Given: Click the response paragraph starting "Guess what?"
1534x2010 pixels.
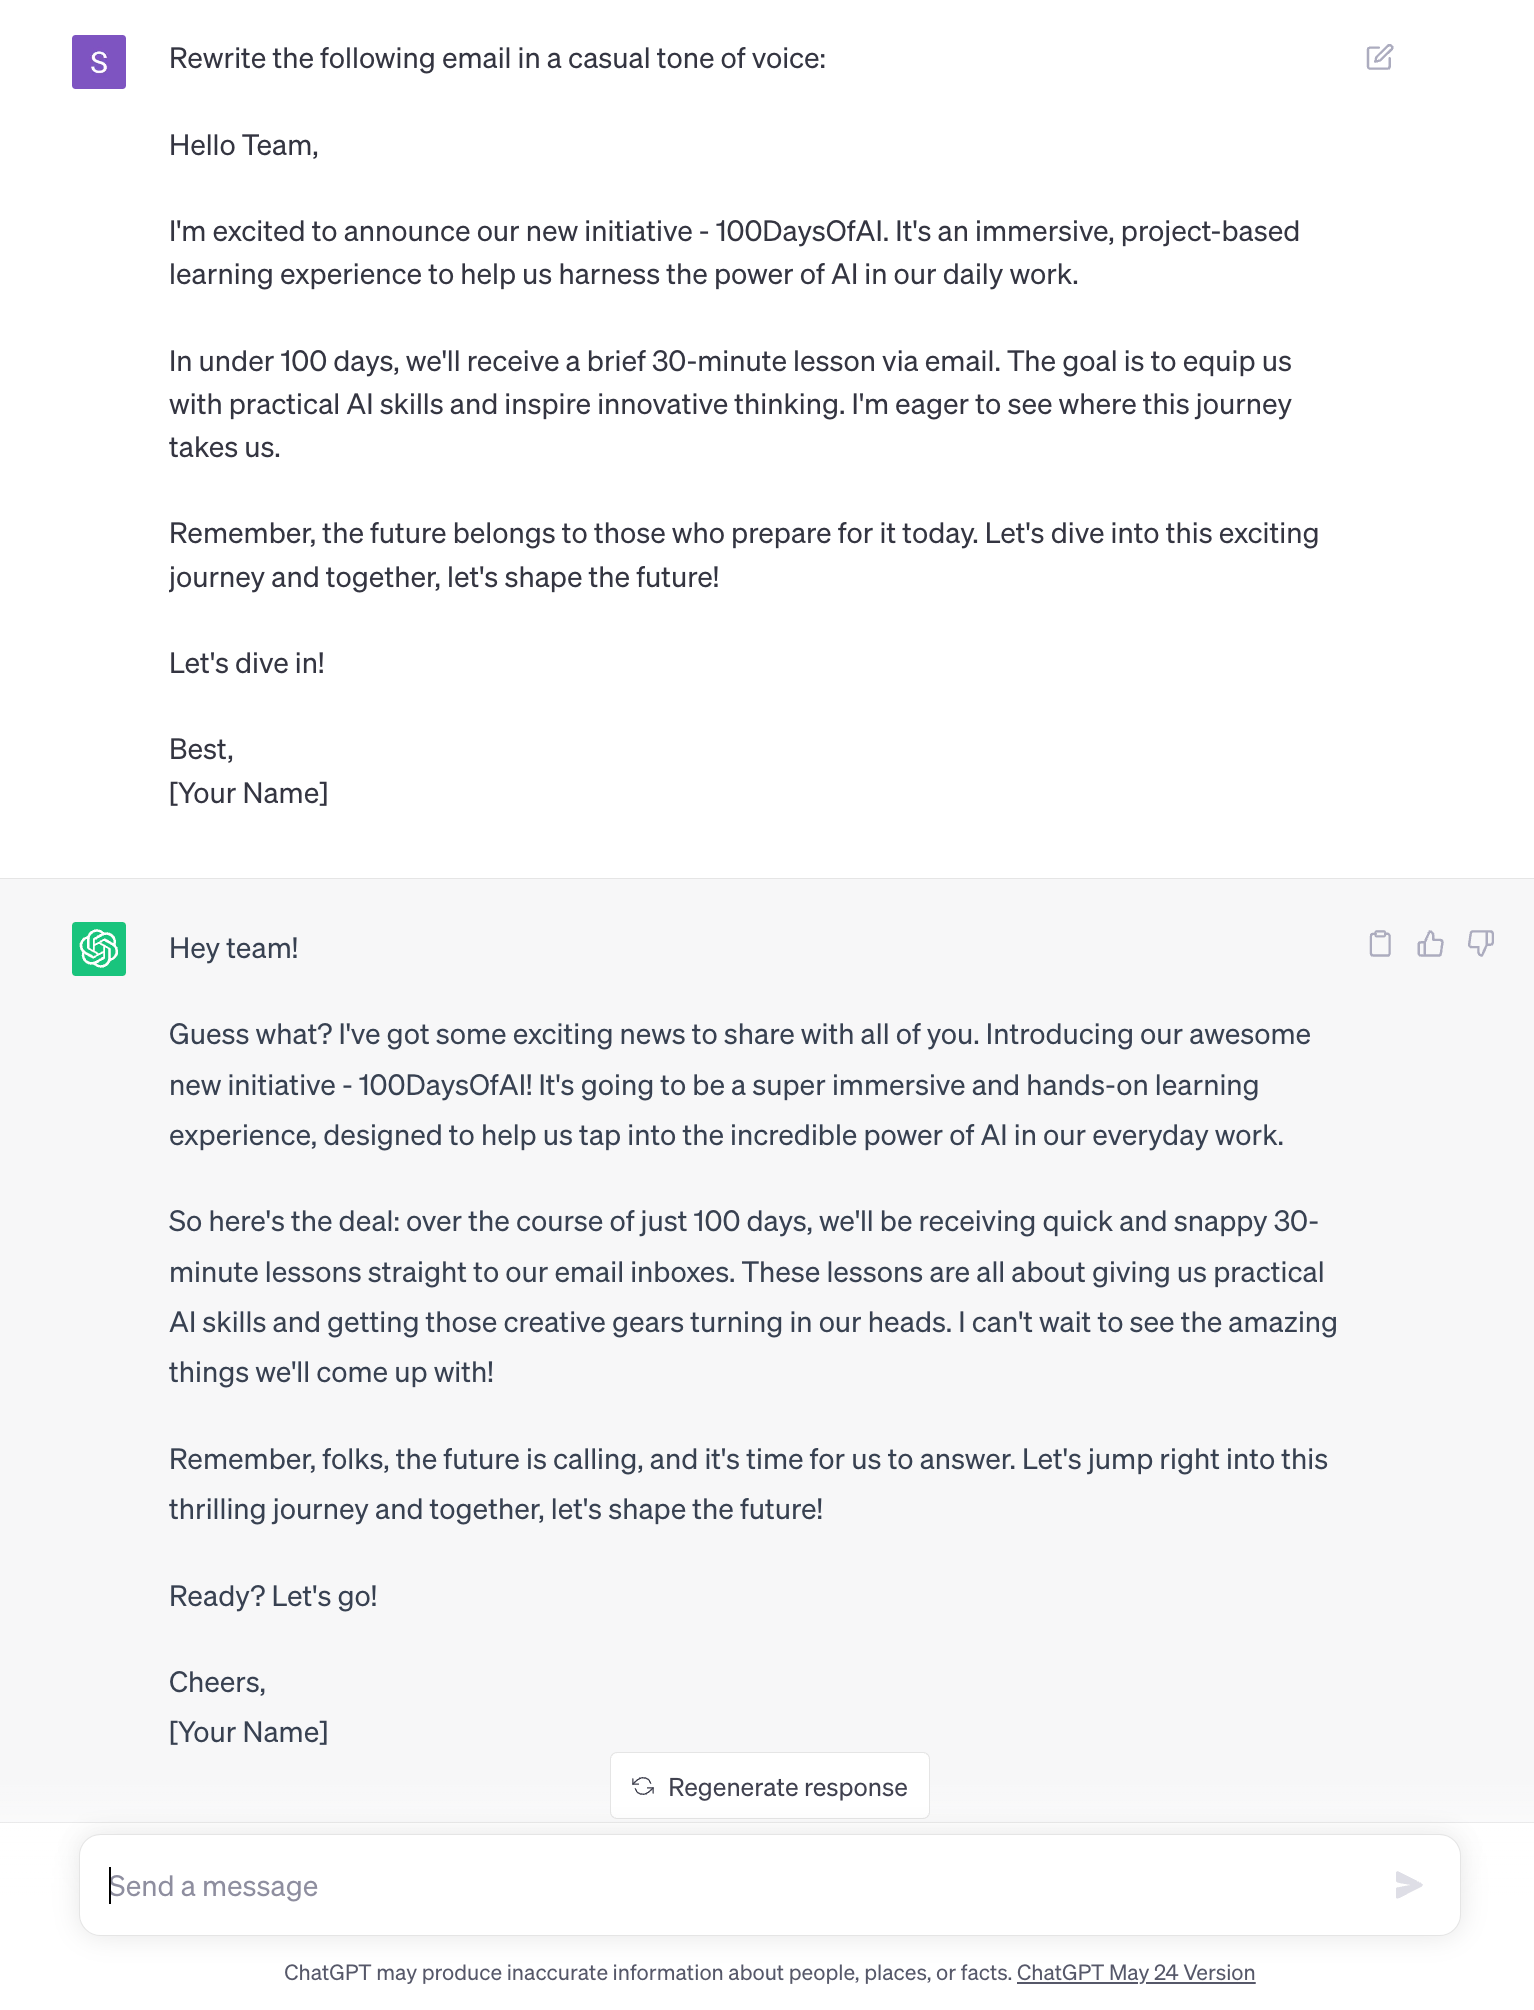Looking at the screenshot, I should tap(740, 1085).
